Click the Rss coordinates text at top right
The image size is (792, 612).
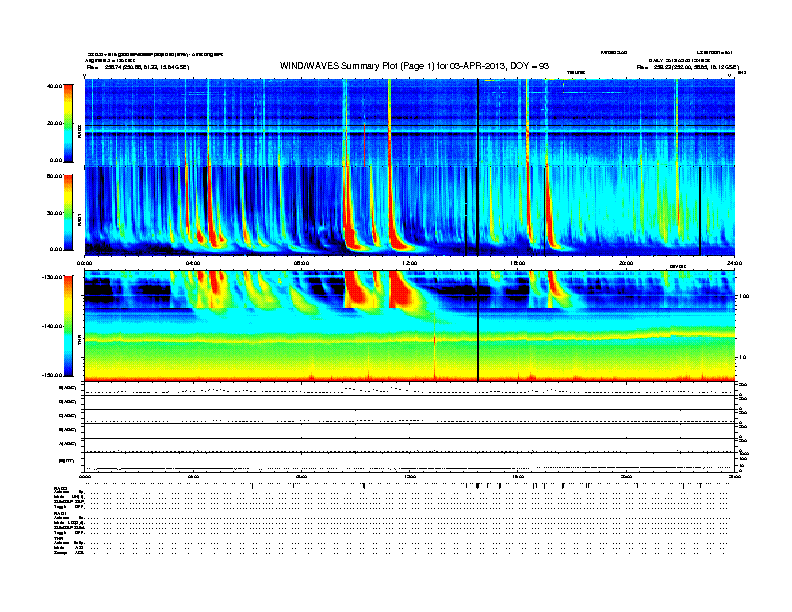(688, 67)
